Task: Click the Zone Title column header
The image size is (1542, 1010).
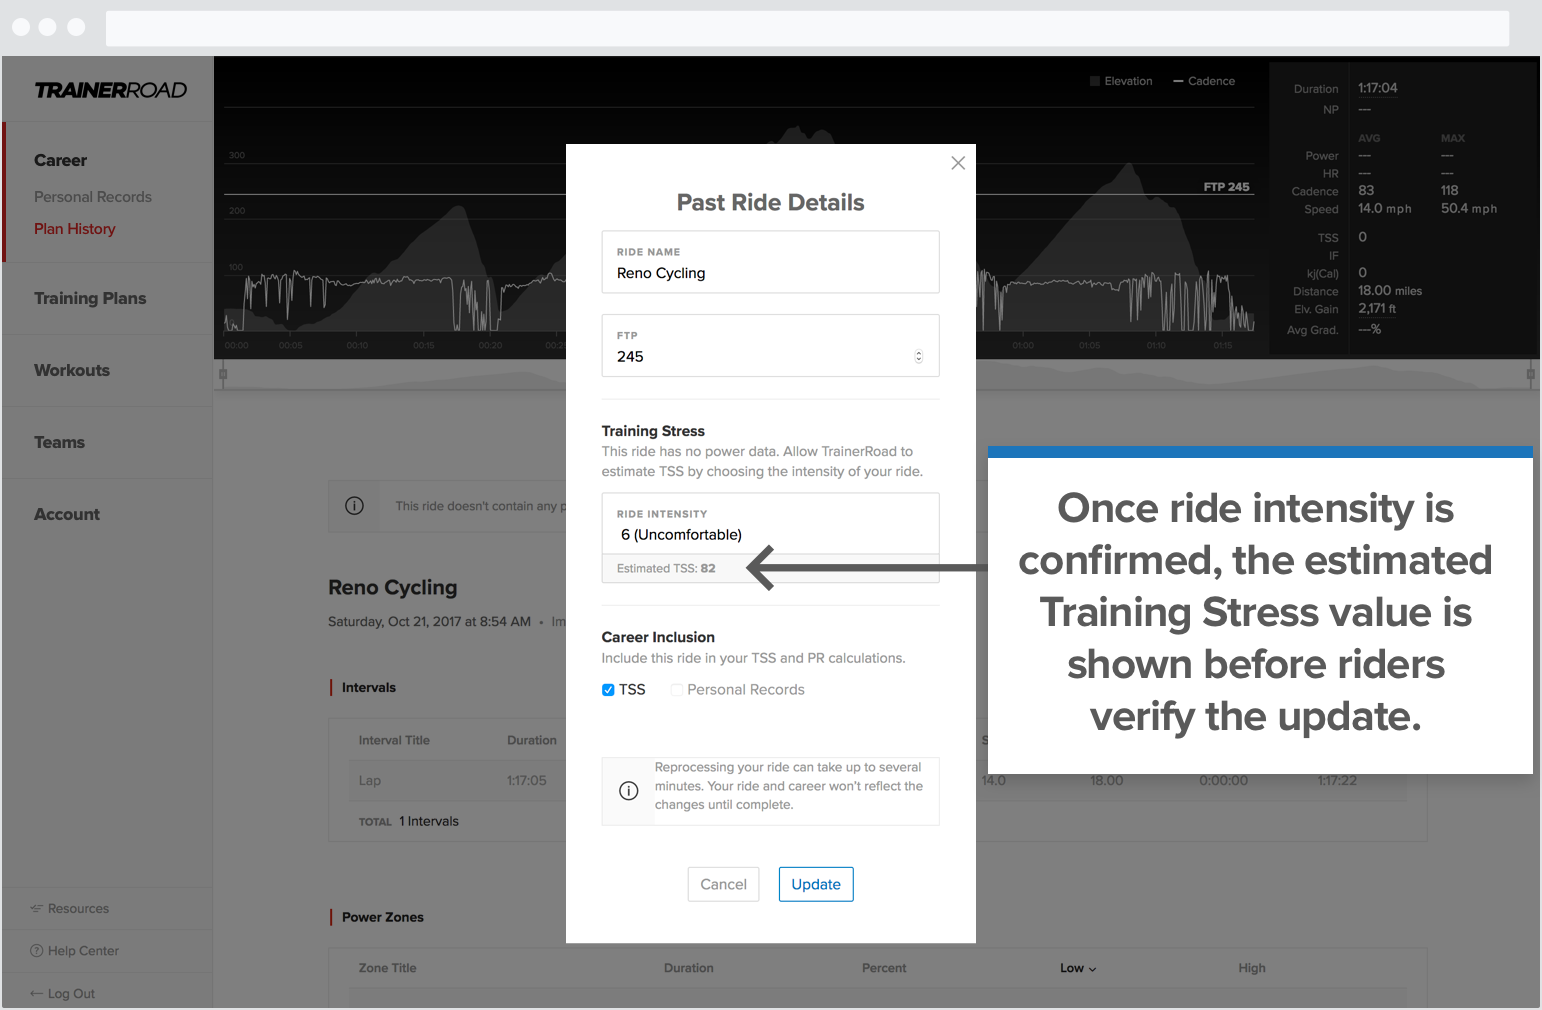Action: click(x=388, y=968)
